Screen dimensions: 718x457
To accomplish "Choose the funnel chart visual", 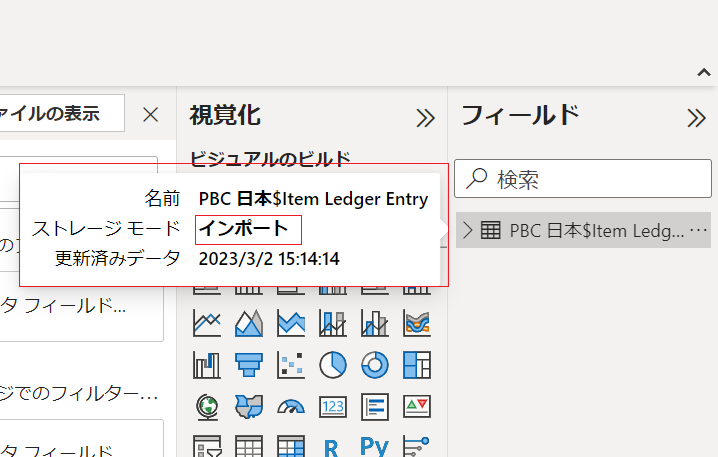I will pyautogui.click(x=249, y=364).
